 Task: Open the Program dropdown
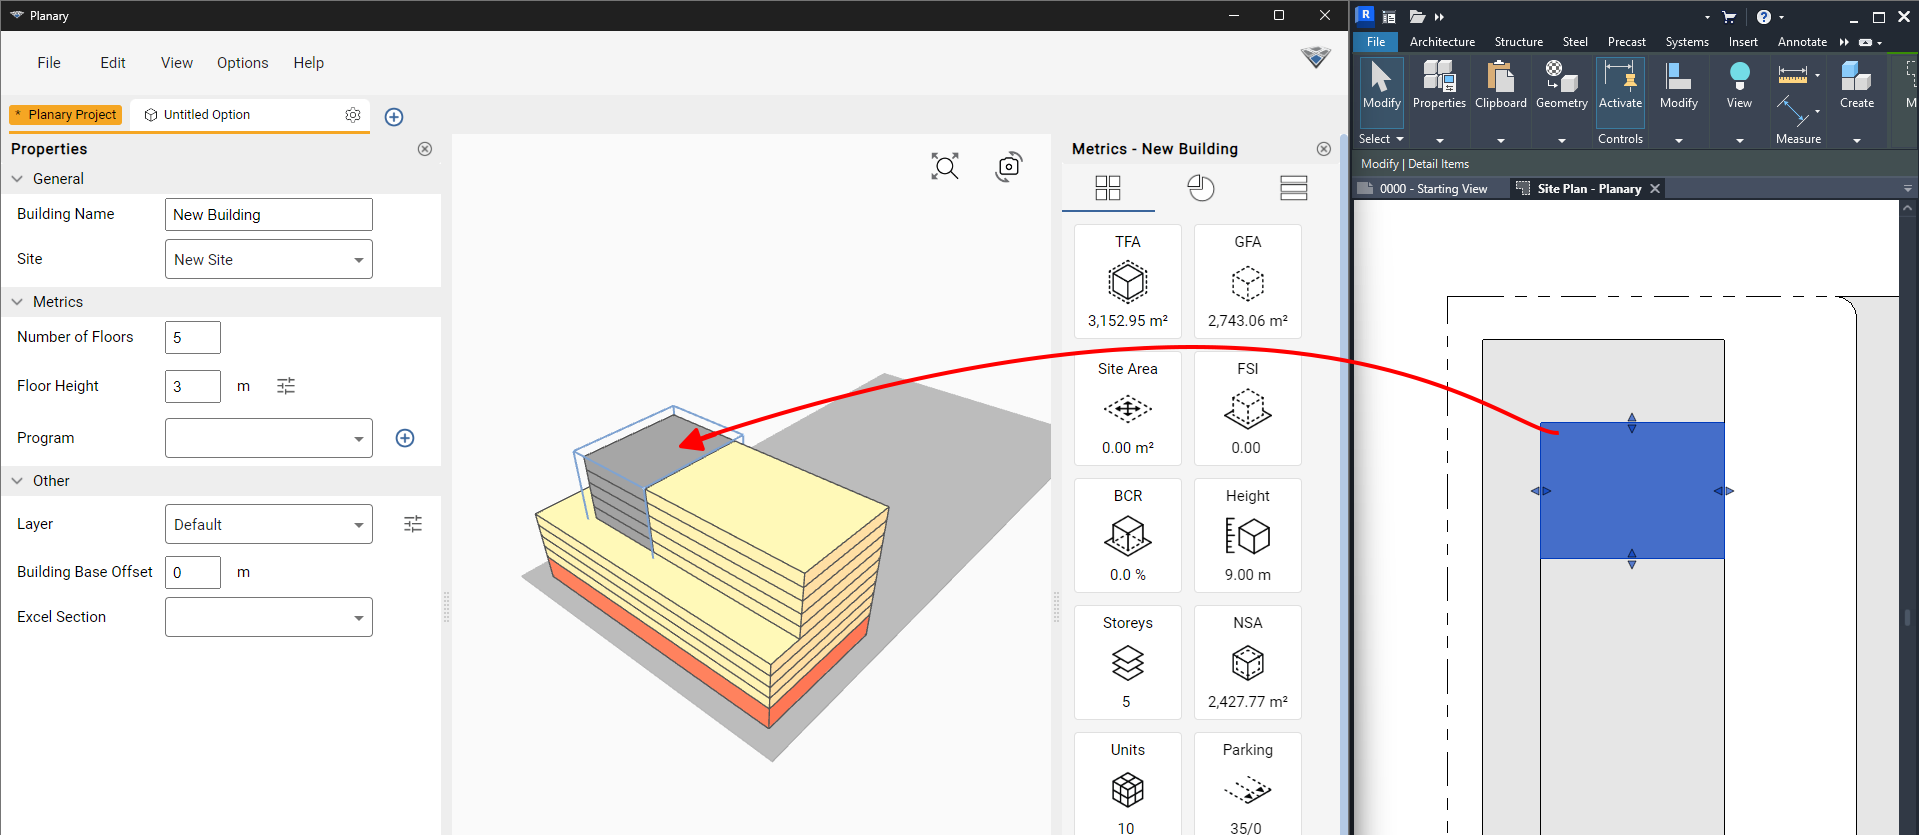click(x=269, y=438)
